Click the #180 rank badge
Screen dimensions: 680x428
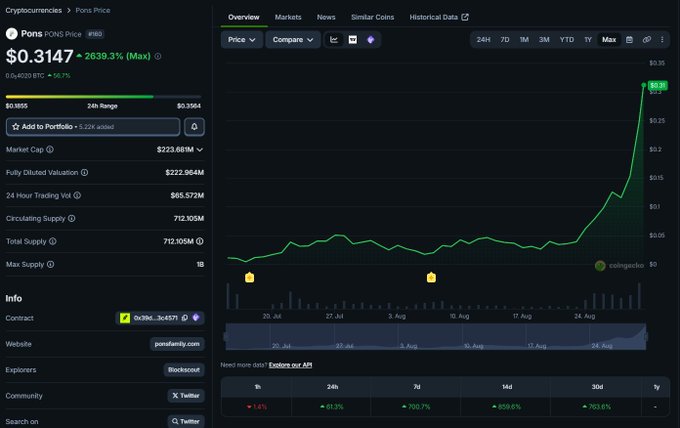pos(95,34)
